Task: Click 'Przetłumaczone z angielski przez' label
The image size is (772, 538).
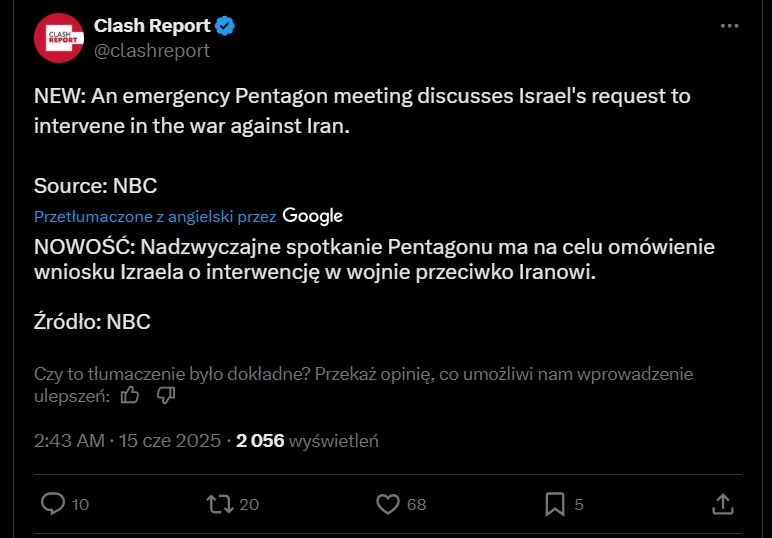Action: [155, 216]
